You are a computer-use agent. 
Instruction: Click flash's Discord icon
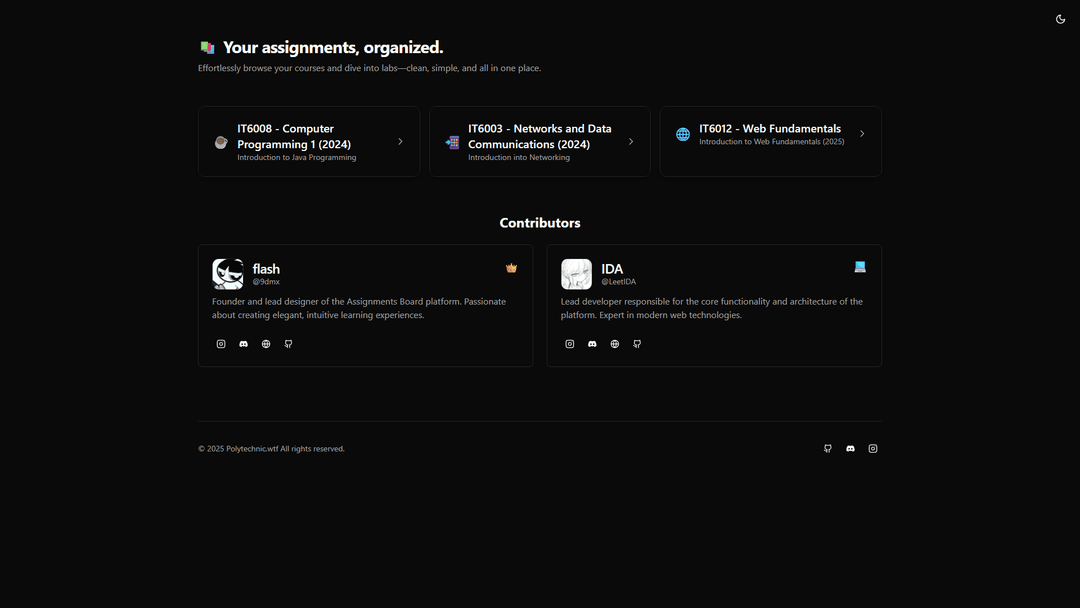coord(243,343)
